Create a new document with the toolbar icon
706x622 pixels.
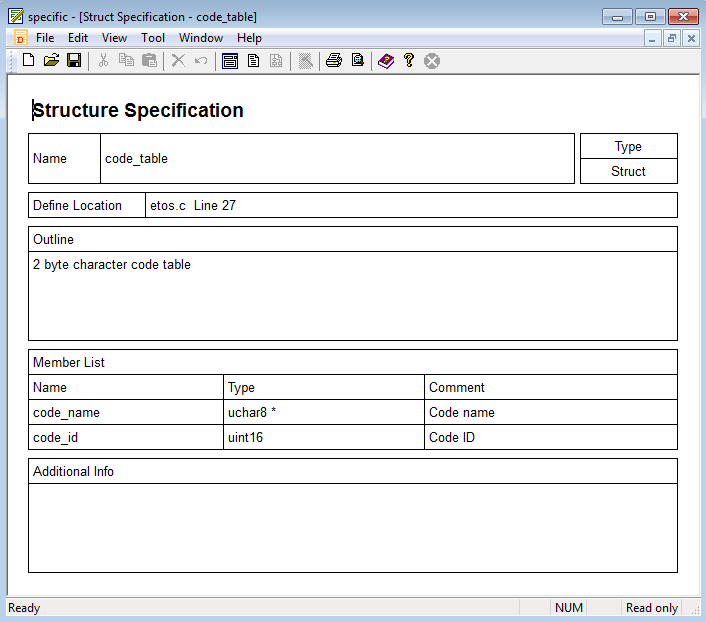(x=28, y=60)
